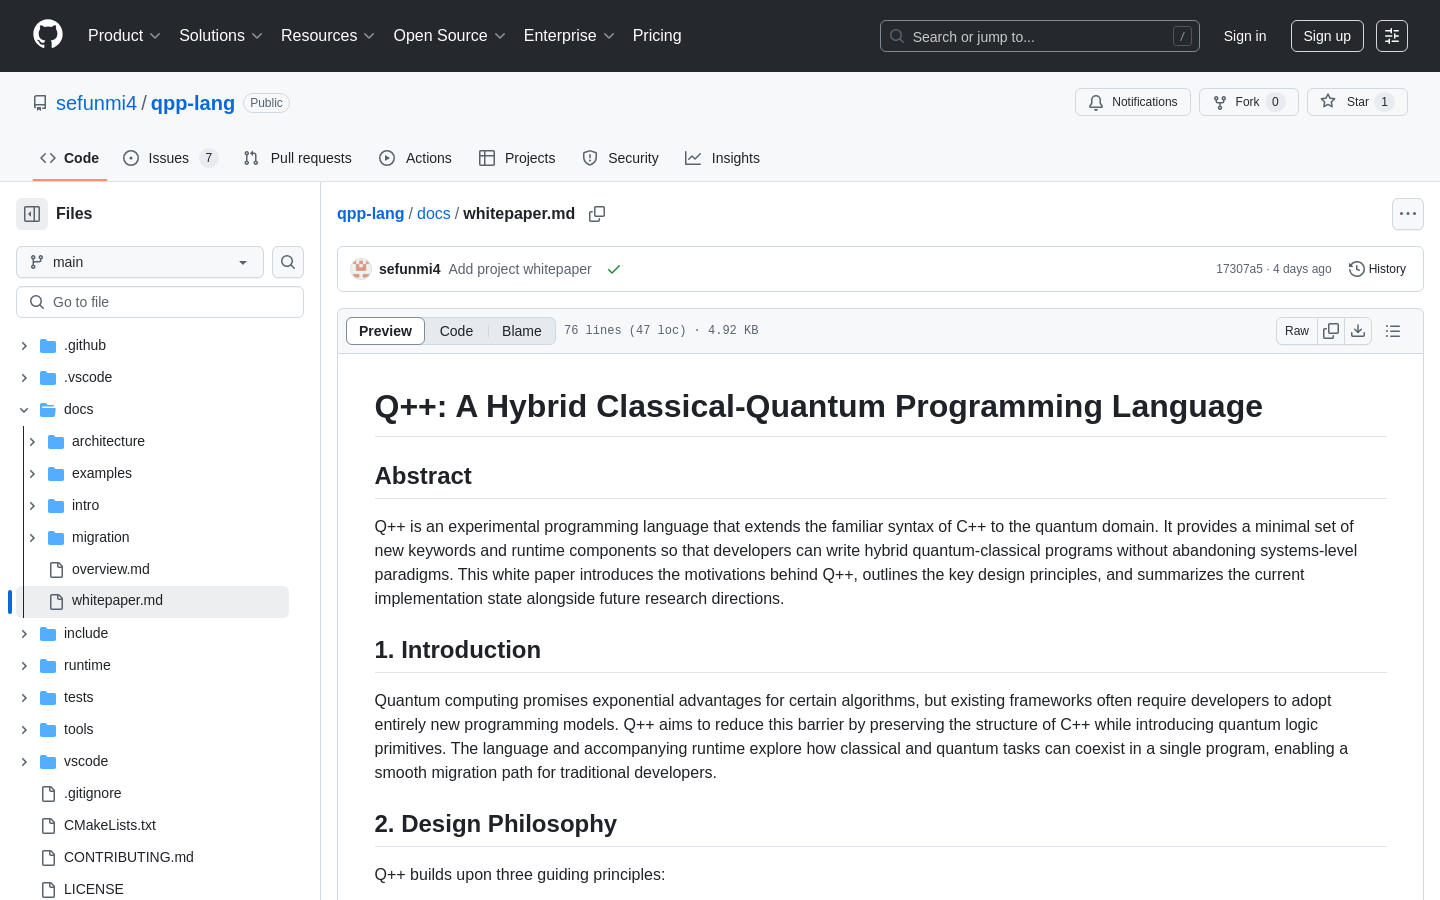Copy file path of whitepaper.md
Viewport: 1440px width, 900px height.
tap(597, 214)
